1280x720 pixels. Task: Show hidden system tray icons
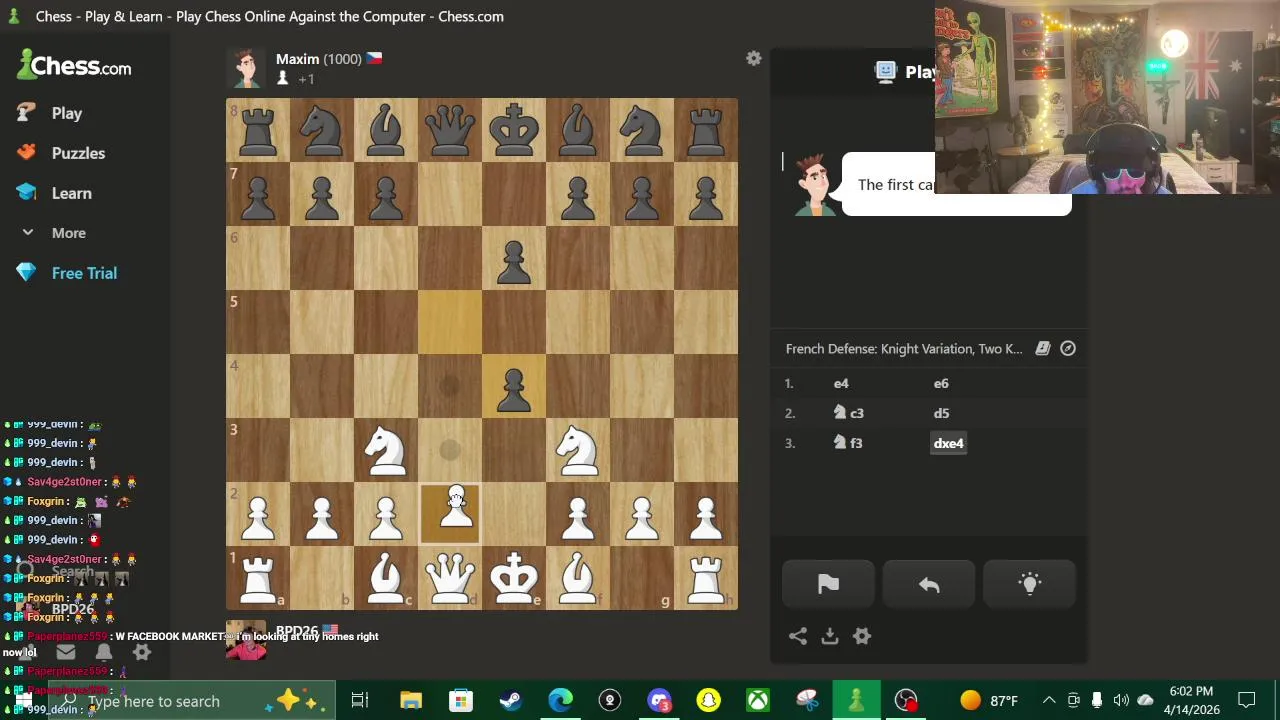tap(1049, 701)
